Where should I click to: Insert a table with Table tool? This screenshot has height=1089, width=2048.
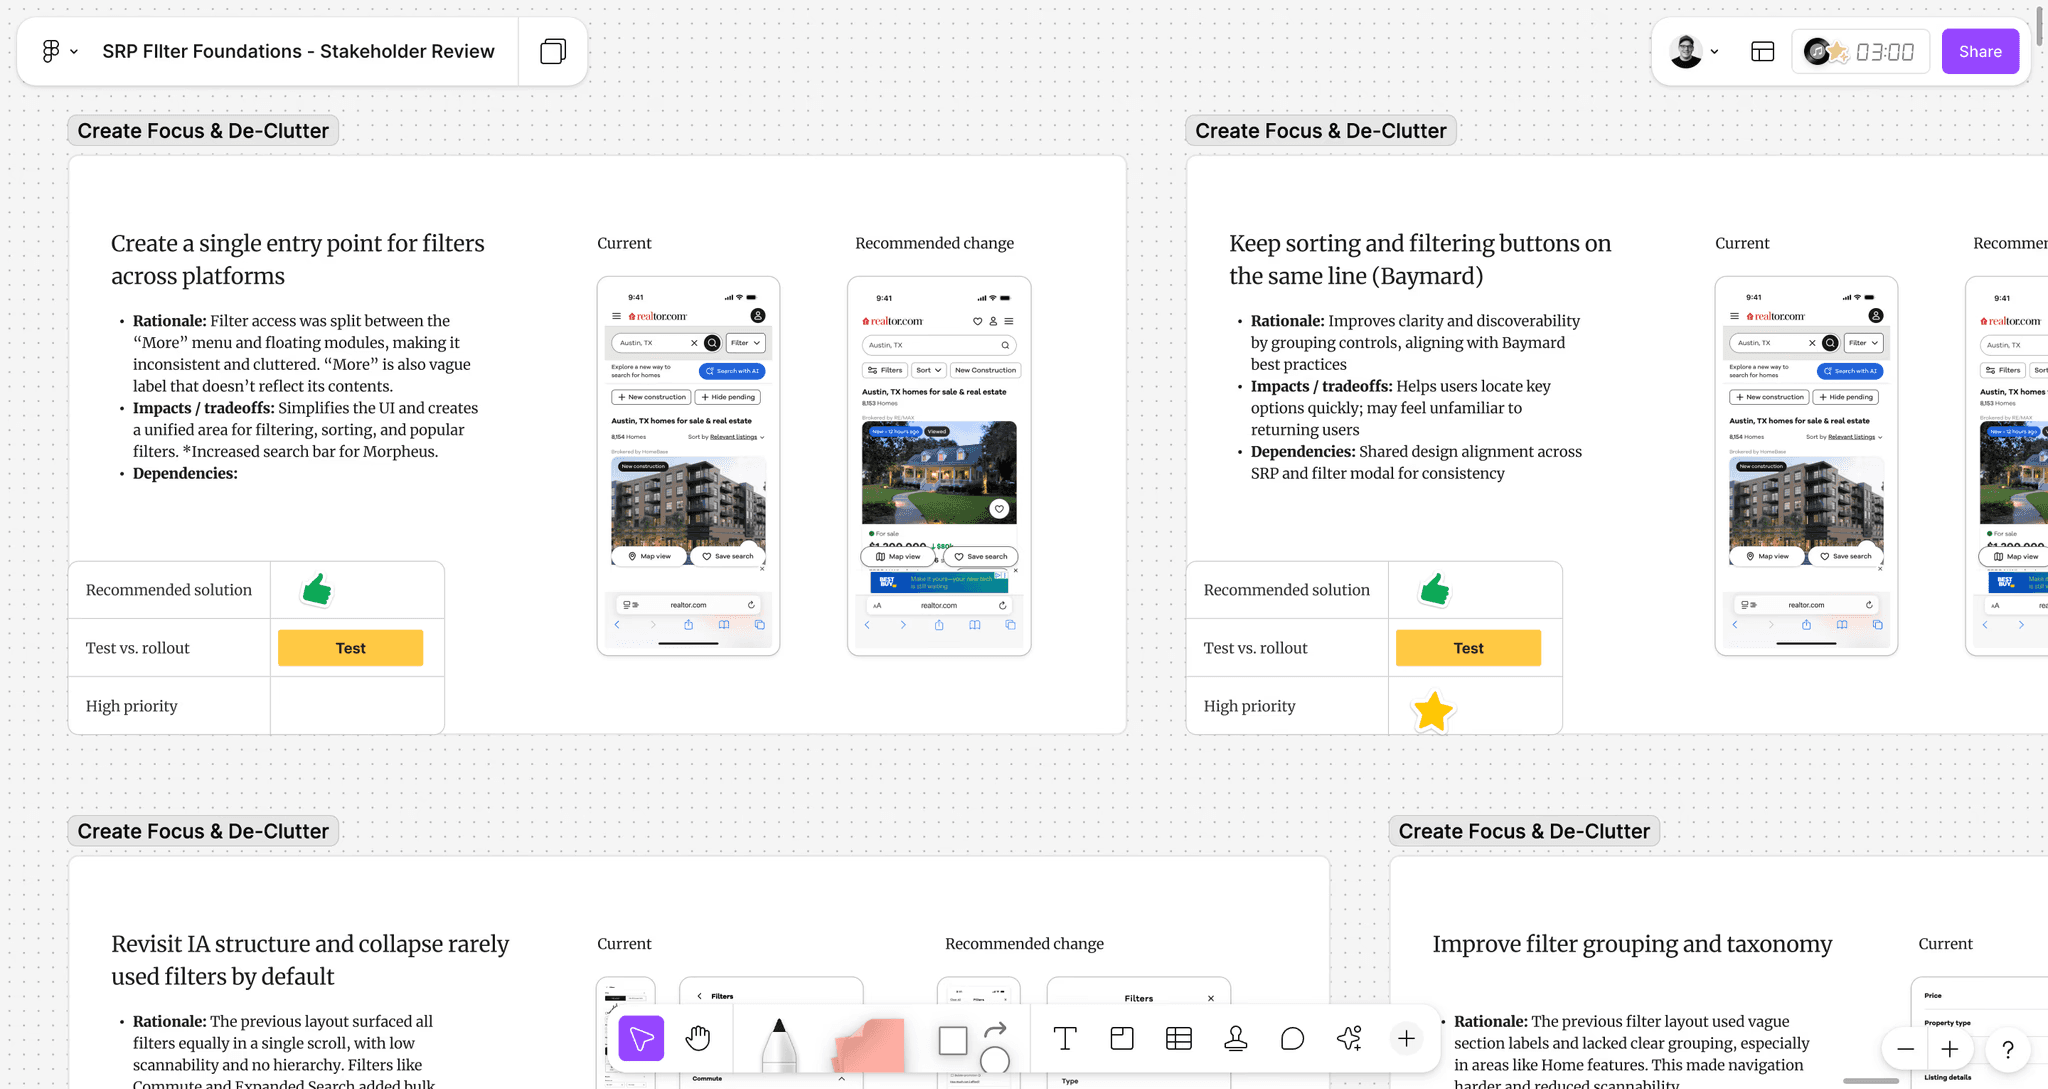[1179, 1039]
